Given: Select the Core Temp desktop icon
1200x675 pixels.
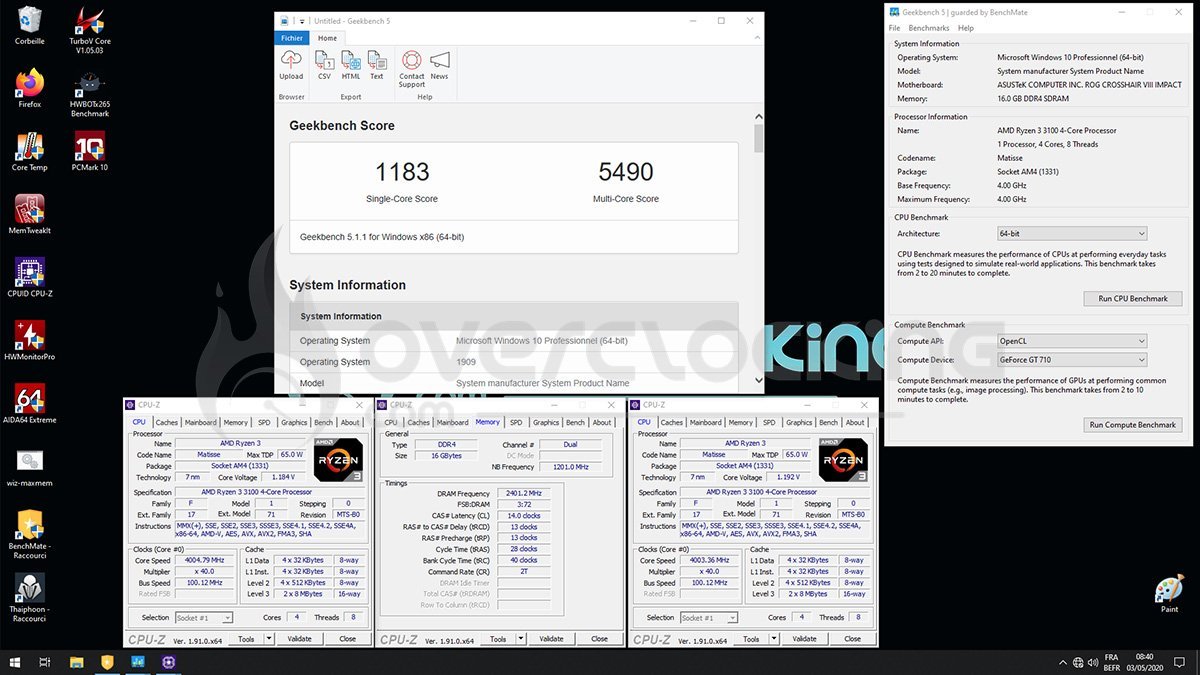Looking at the screenshot, I should (30, 152).
